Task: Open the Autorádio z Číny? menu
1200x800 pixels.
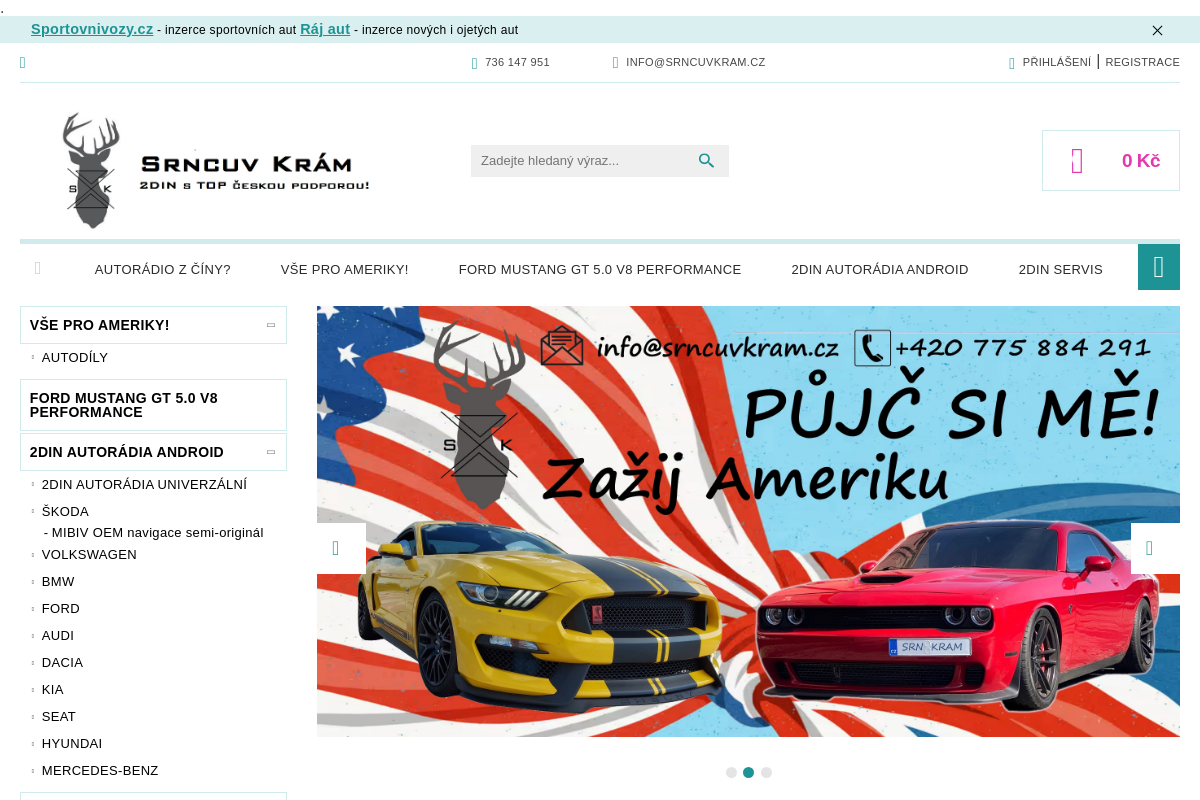Action: pyautogui.click(x=163, y=270)
